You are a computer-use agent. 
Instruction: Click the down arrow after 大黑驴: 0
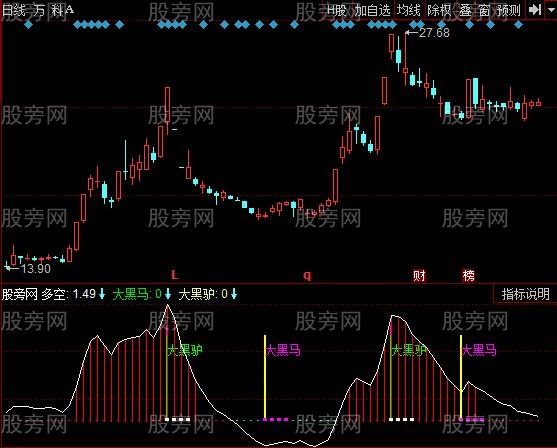(234, 294)
